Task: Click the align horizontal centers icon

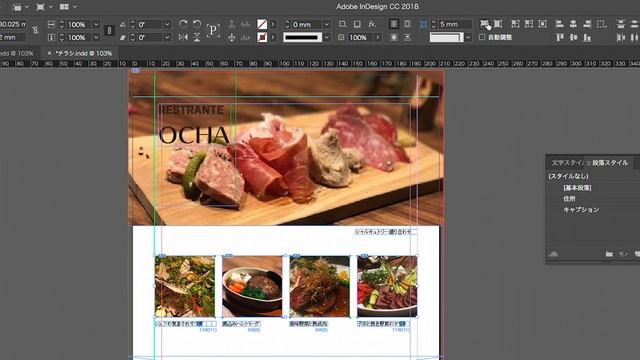Action: click(573, 24)
